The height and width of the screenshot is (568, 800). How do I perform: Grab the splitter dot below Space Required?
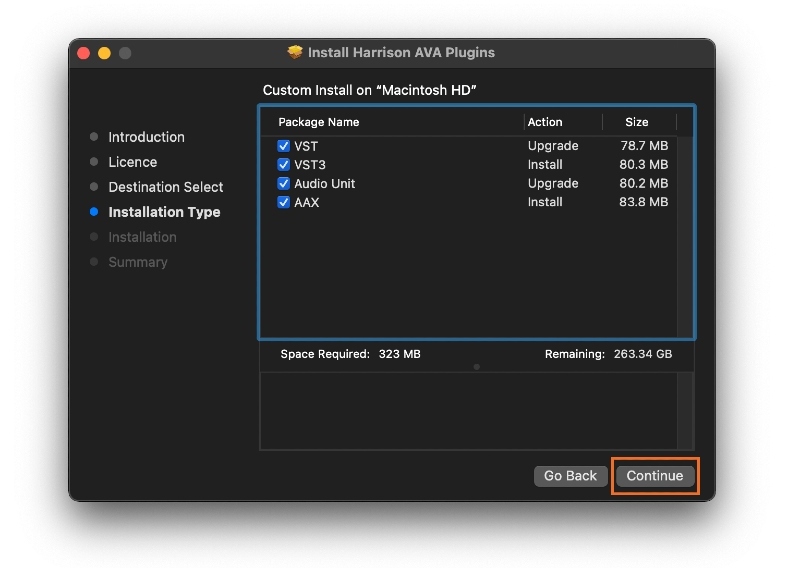[x=476, y=367]
